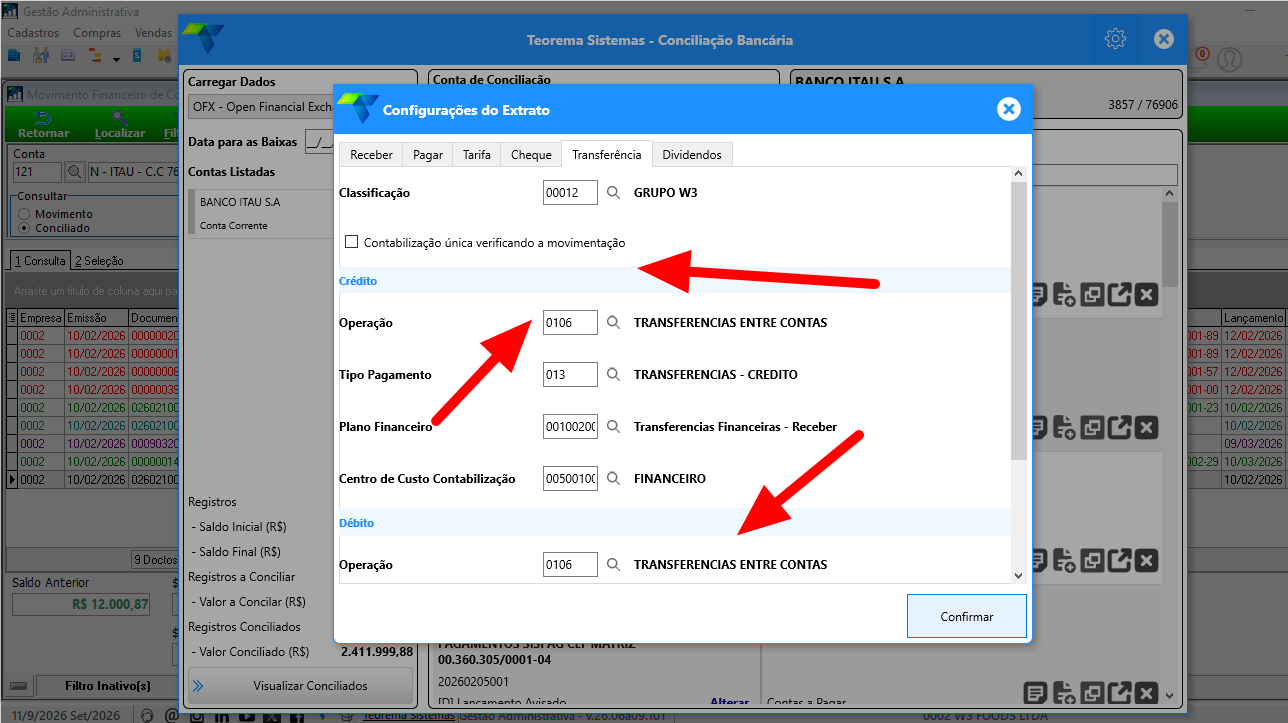This screenshot has height=723, width=1288.
Task: Open the Conciliação Bancária settings gear
Action: pyautogui.click(x=1115, y=39)
